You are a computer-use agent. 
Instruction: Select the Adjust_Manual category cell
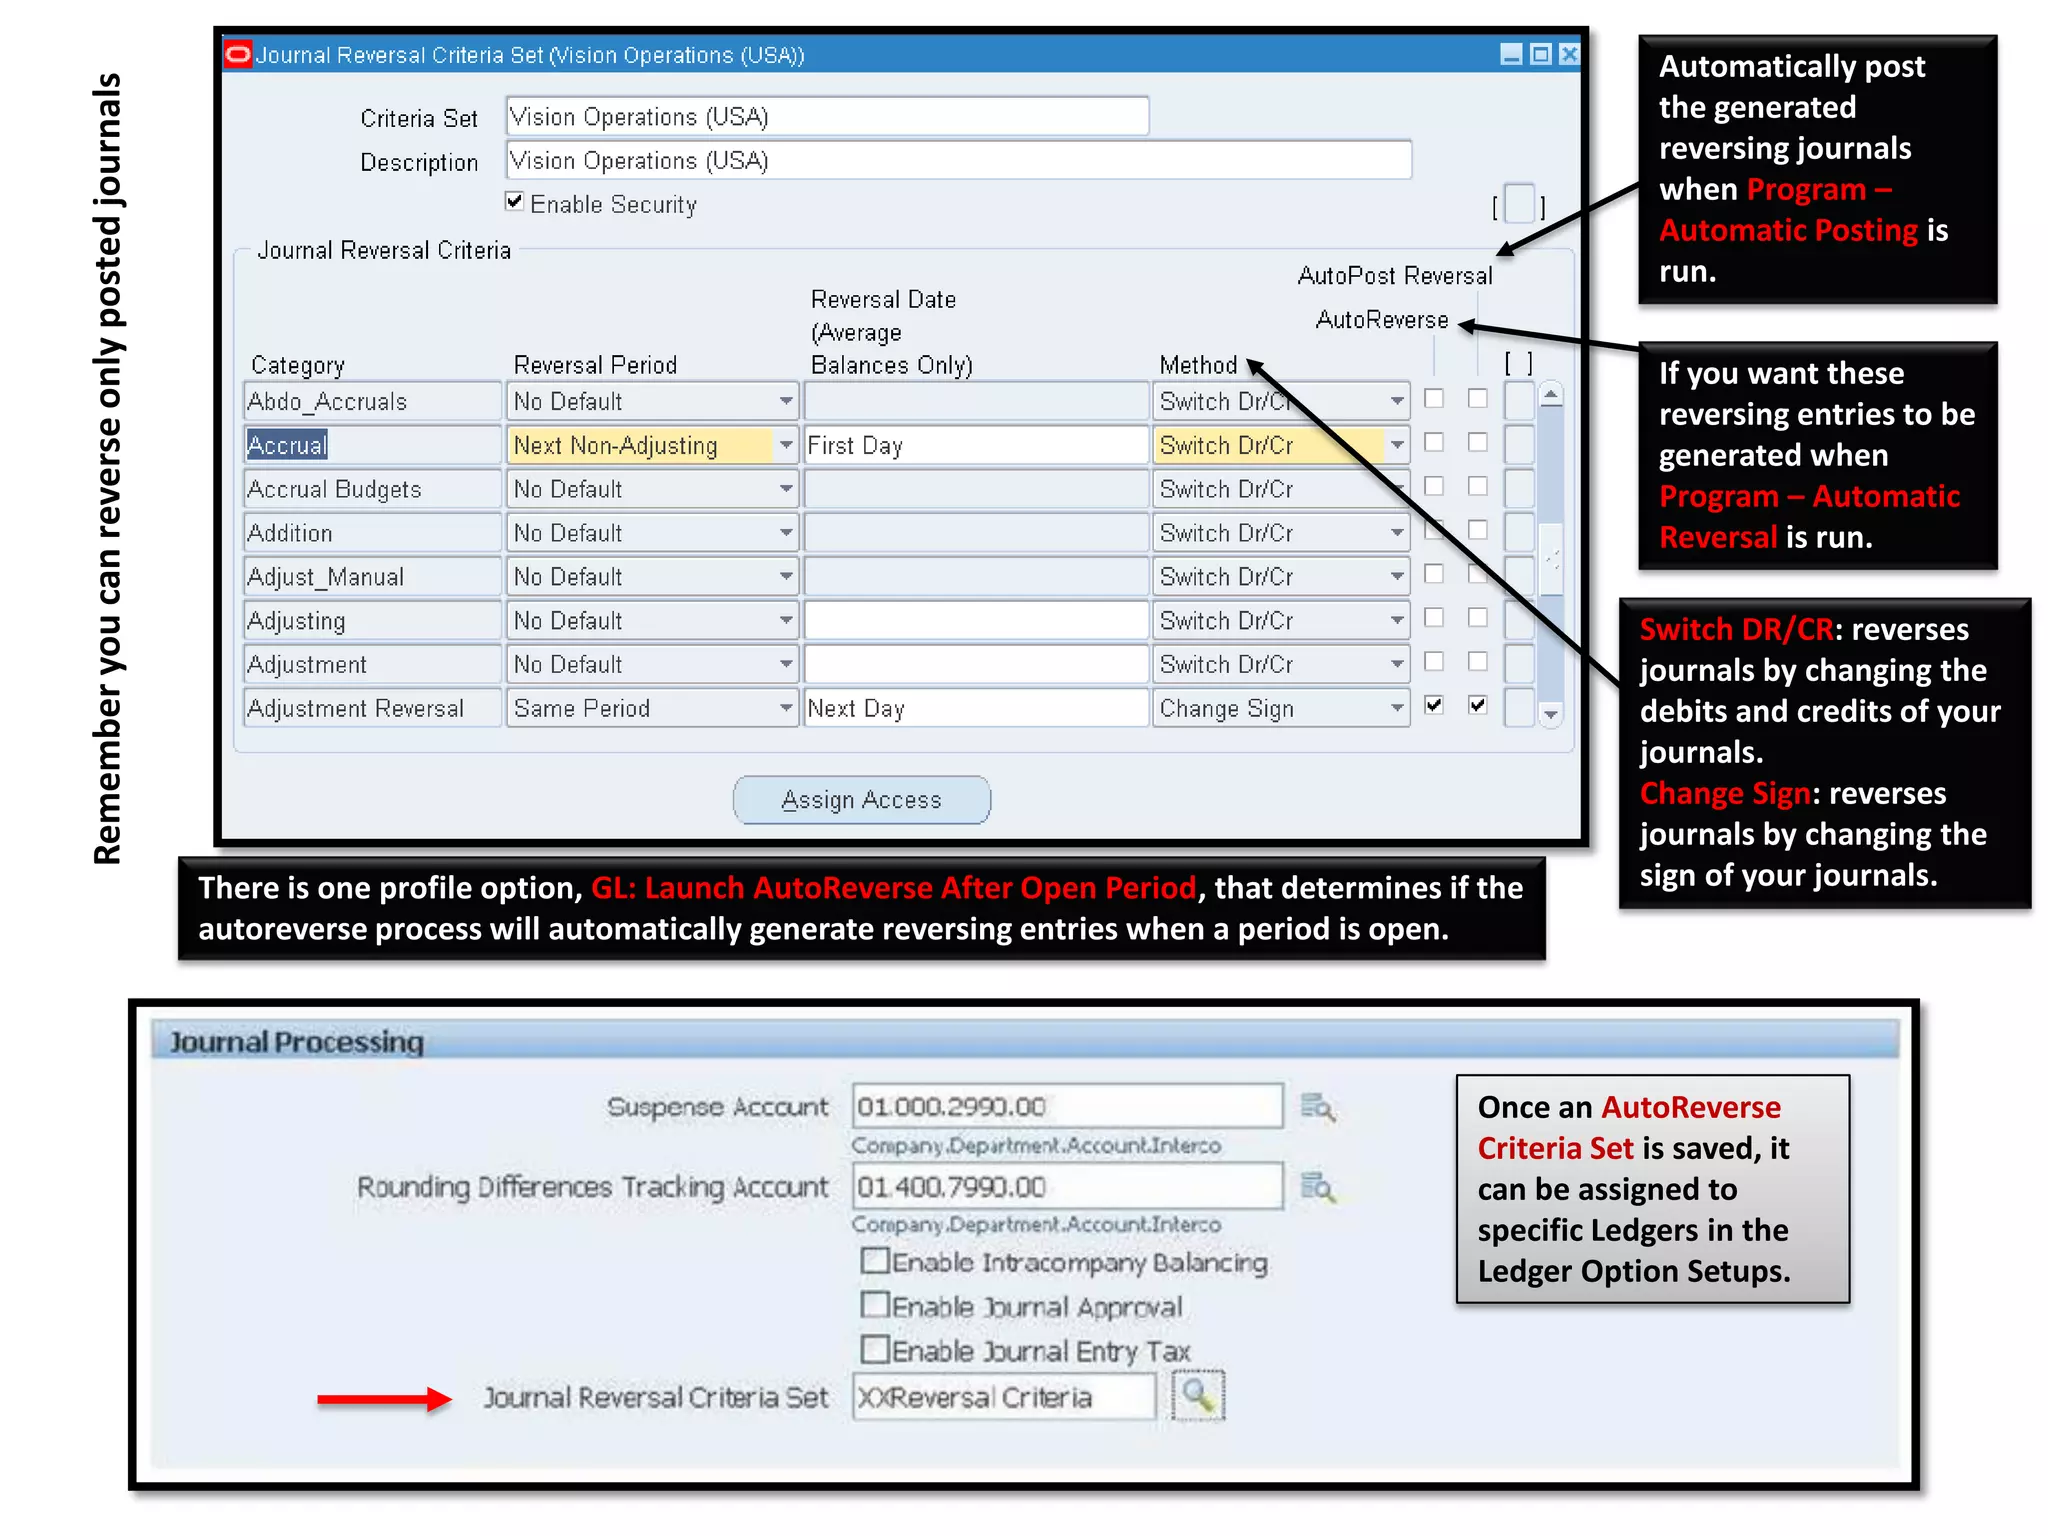click(372, 577)
